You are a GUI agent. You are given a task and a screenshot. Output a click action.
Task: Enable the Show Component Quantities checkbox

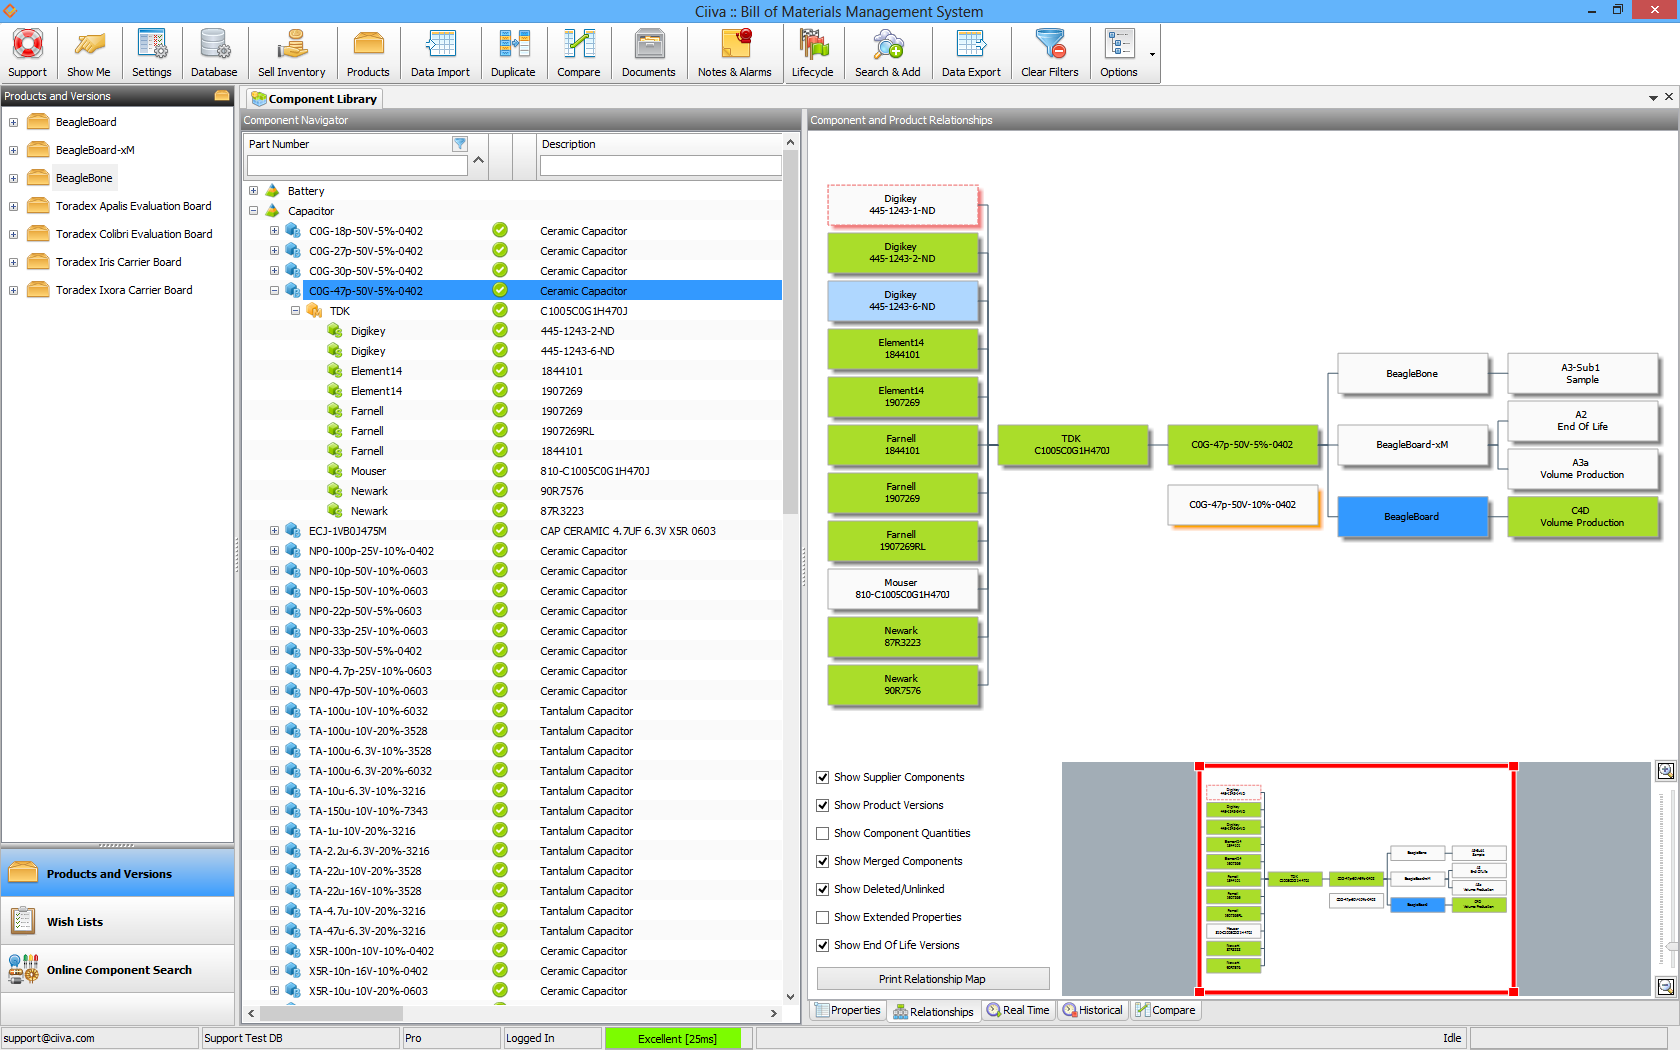(x=823, y=833)
